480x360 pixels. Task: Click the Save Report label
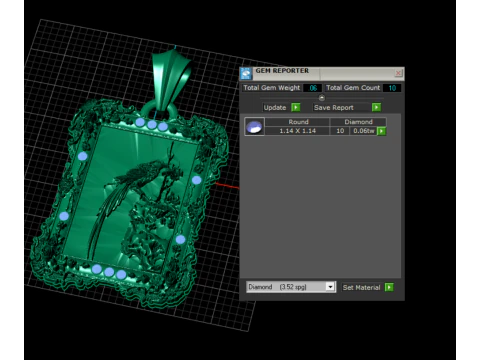334,107
